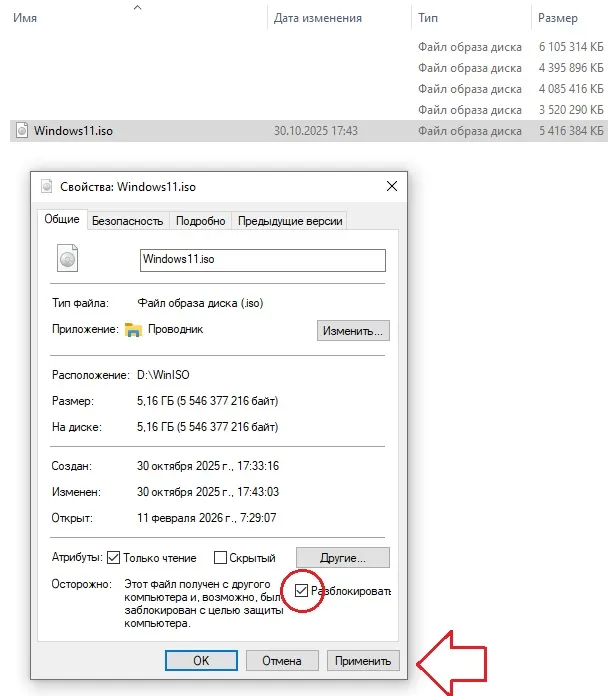
Task: Open the Другие... attributes button
Action: point(343,558)
